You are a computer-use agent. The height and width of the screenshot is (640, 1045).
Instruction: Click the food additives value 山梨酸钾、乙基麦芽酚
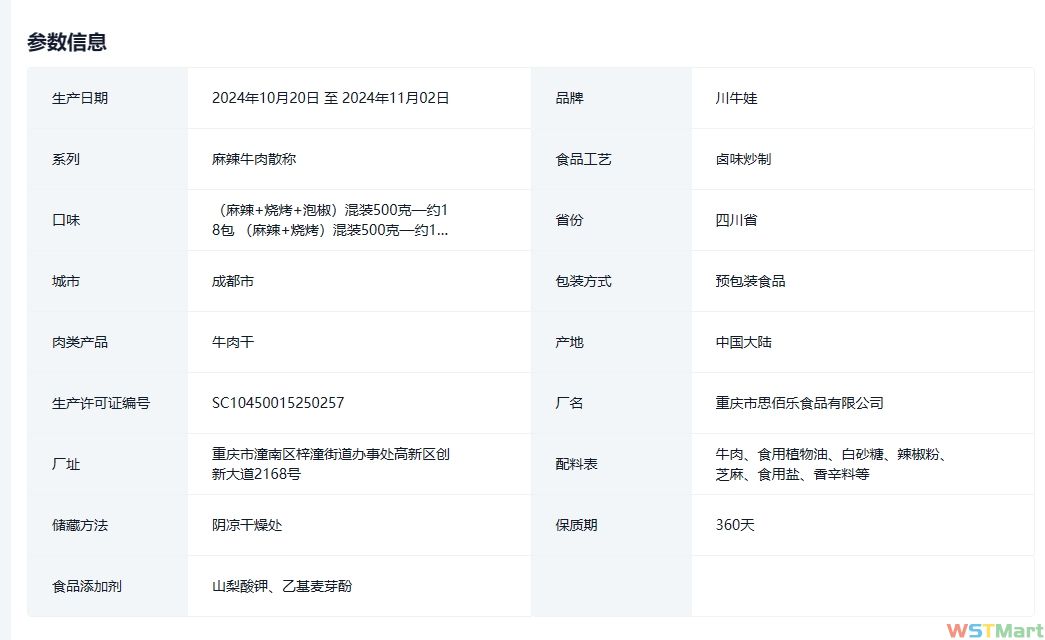click(282, 586)
